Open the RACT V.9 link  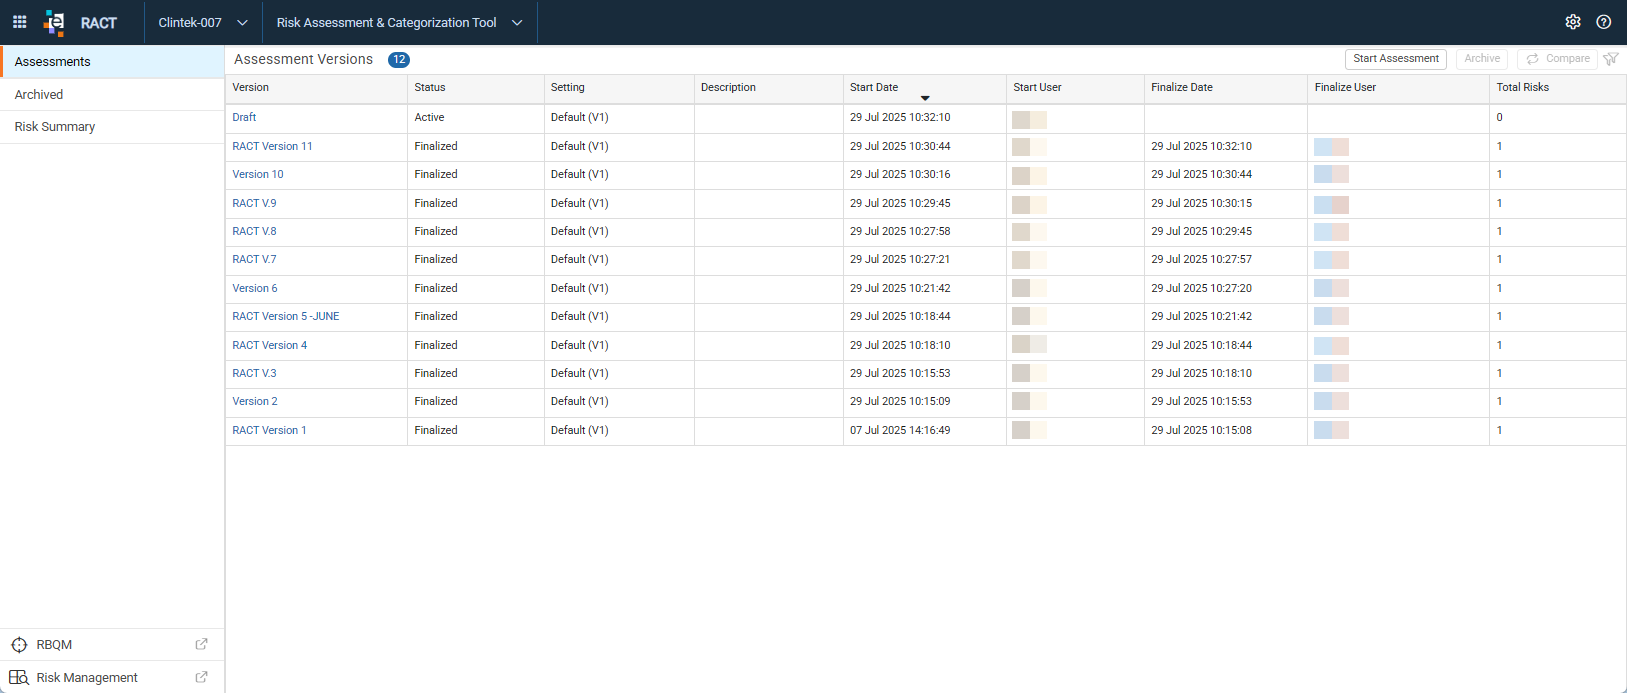(x=254, y=204)
